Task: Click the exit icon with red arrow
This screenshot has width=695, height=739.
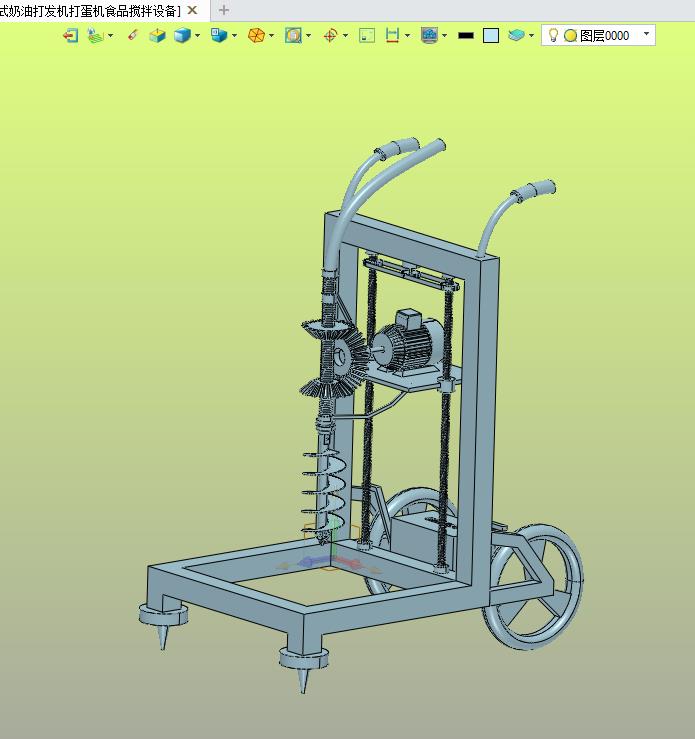Action: coord(70,35)
